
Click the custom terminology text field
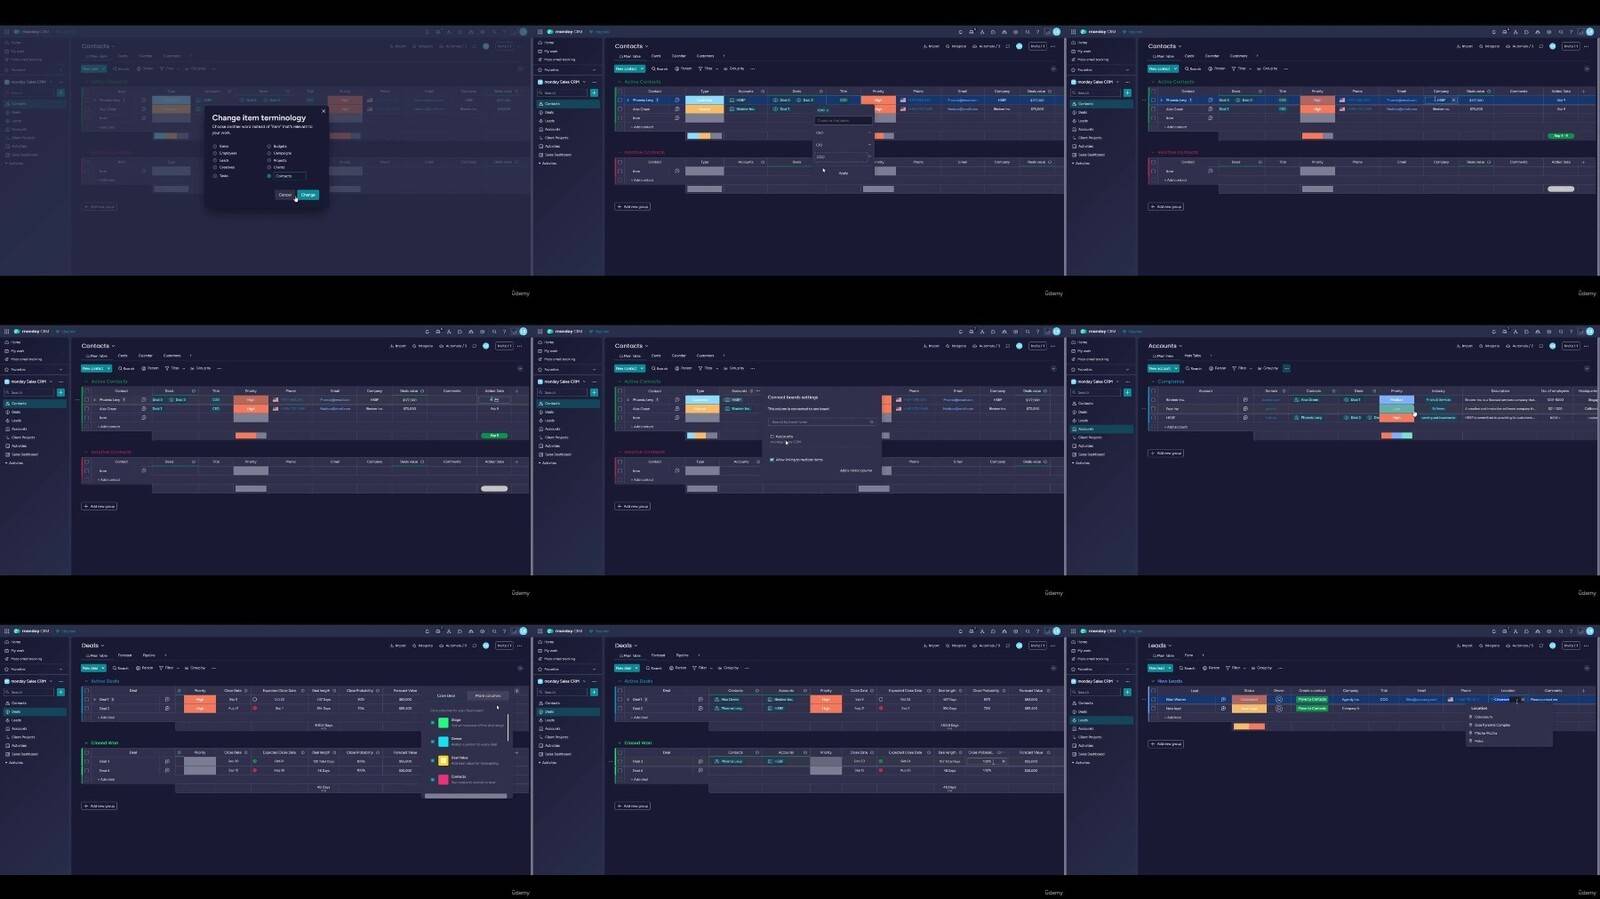[x=289, y=176]
